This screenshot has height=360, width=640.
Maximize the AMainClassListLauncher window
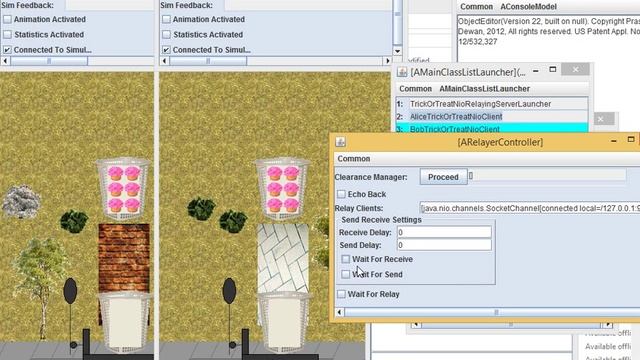(x=553, y=70)
